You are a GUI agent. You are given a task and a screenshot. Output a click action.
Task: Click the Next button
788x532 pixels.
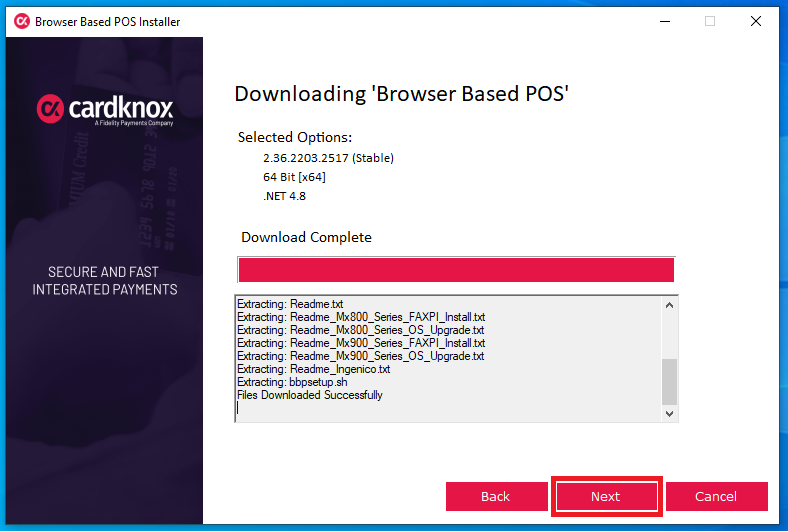pos(606,496)
